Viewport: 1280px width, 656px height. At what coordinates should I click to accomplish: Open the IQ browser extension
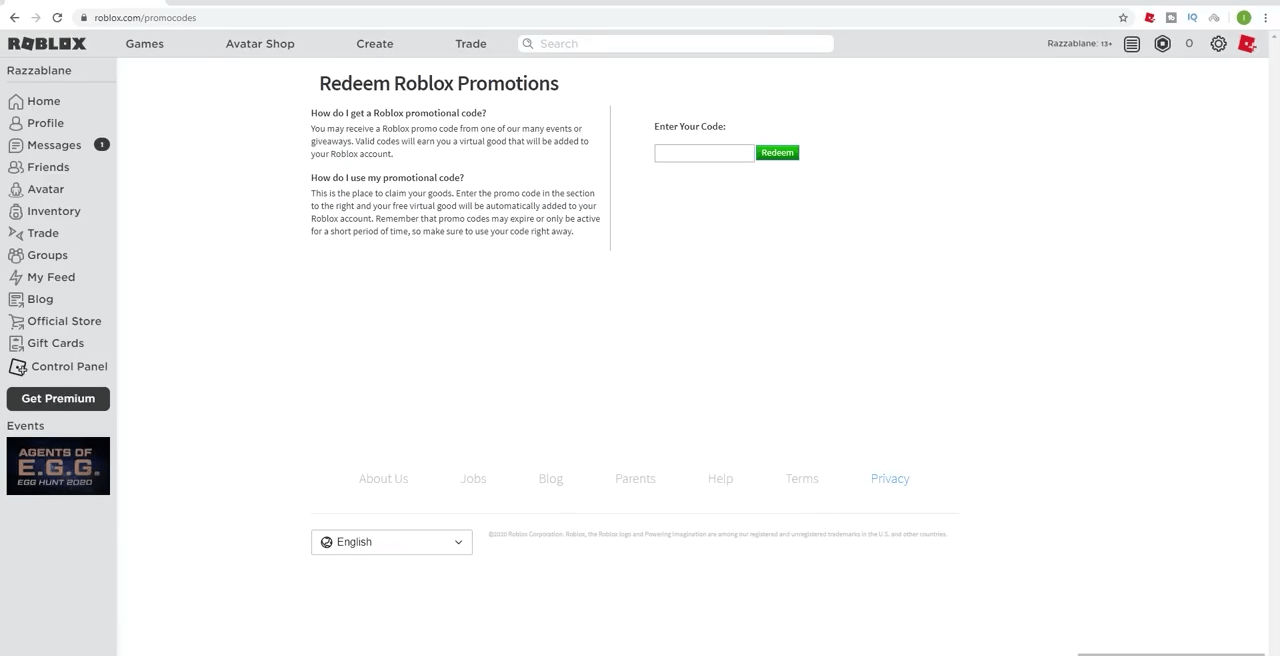(x=1192, y=17)
